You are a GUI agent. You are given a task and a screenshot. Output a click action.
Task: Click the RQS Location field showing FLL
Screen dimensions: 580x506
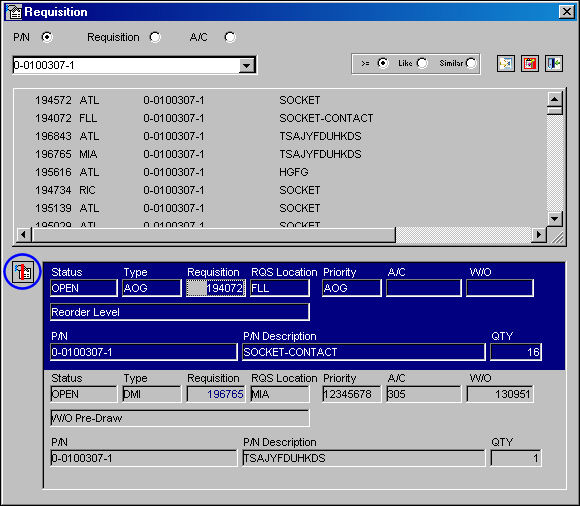280,288
